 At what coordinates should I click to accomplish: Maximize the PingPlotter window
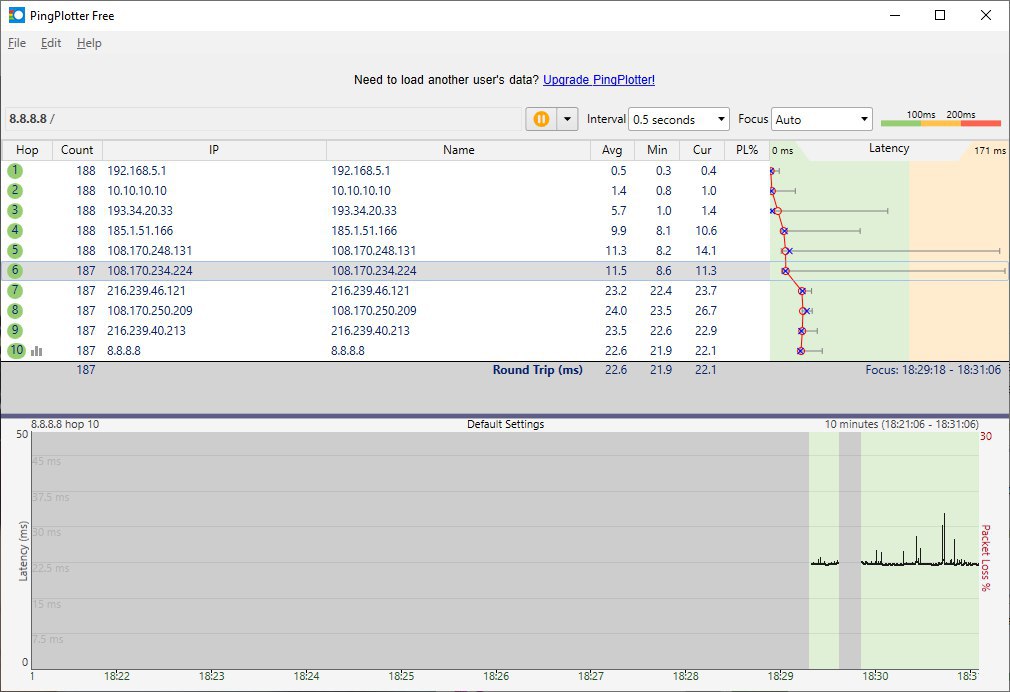tap(940, 15)
